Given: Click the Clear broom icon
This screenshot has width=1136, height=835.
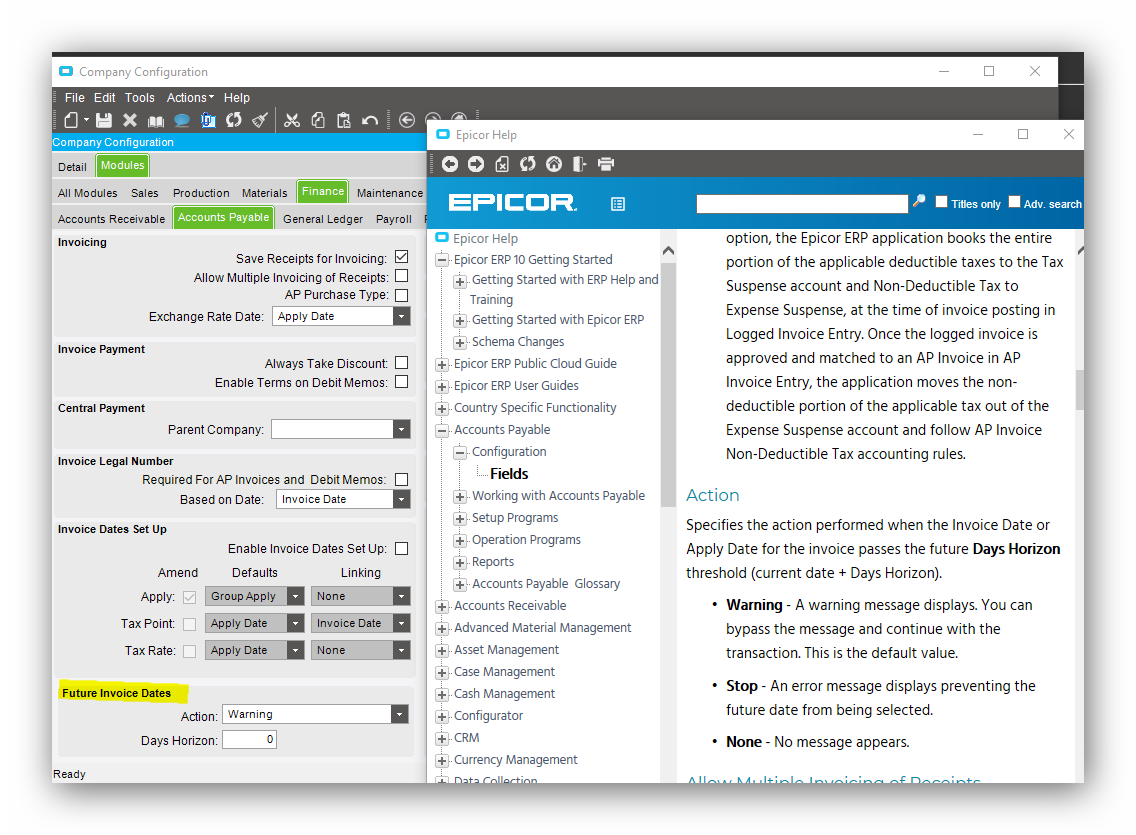Looking at the screenshot, I should click(259, 120).
